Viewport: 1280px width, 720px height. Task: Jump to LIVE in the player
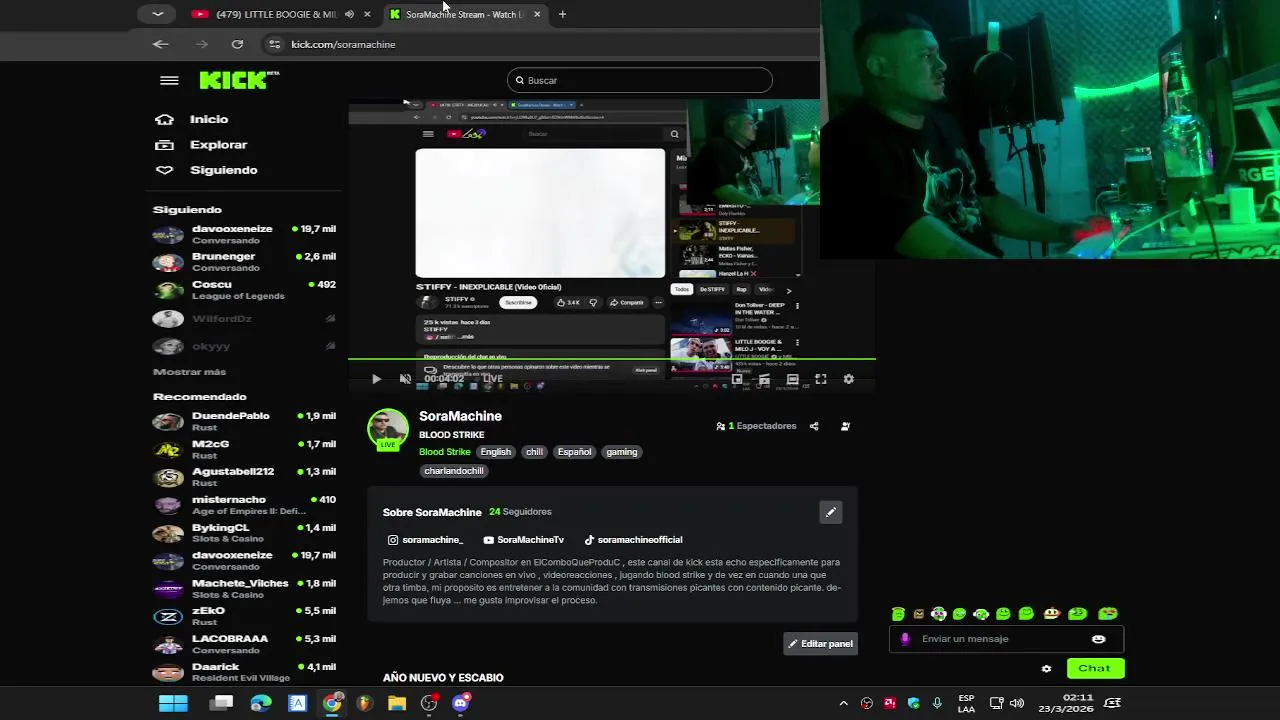click(493, 379)
